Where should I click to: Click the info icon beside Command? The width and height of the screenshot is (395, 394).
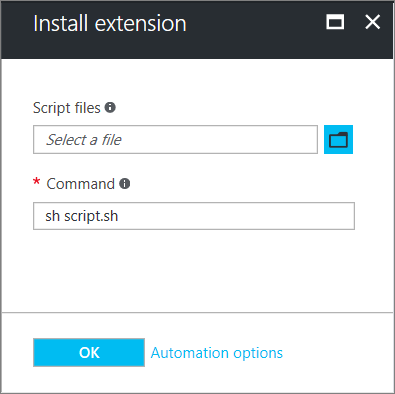tap(125, 183)
